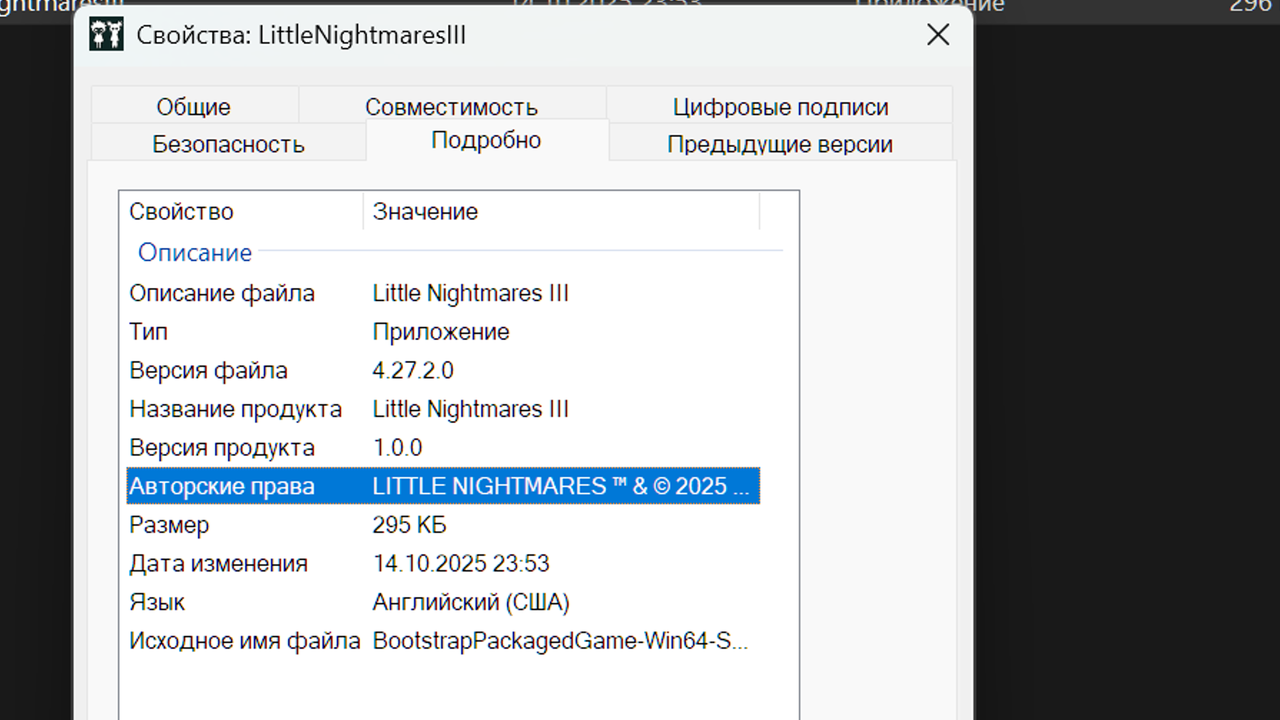This screenshot has width=1280, height=720.
Task: Open the Предыдущие версии tab
Action: pos(780,143)
